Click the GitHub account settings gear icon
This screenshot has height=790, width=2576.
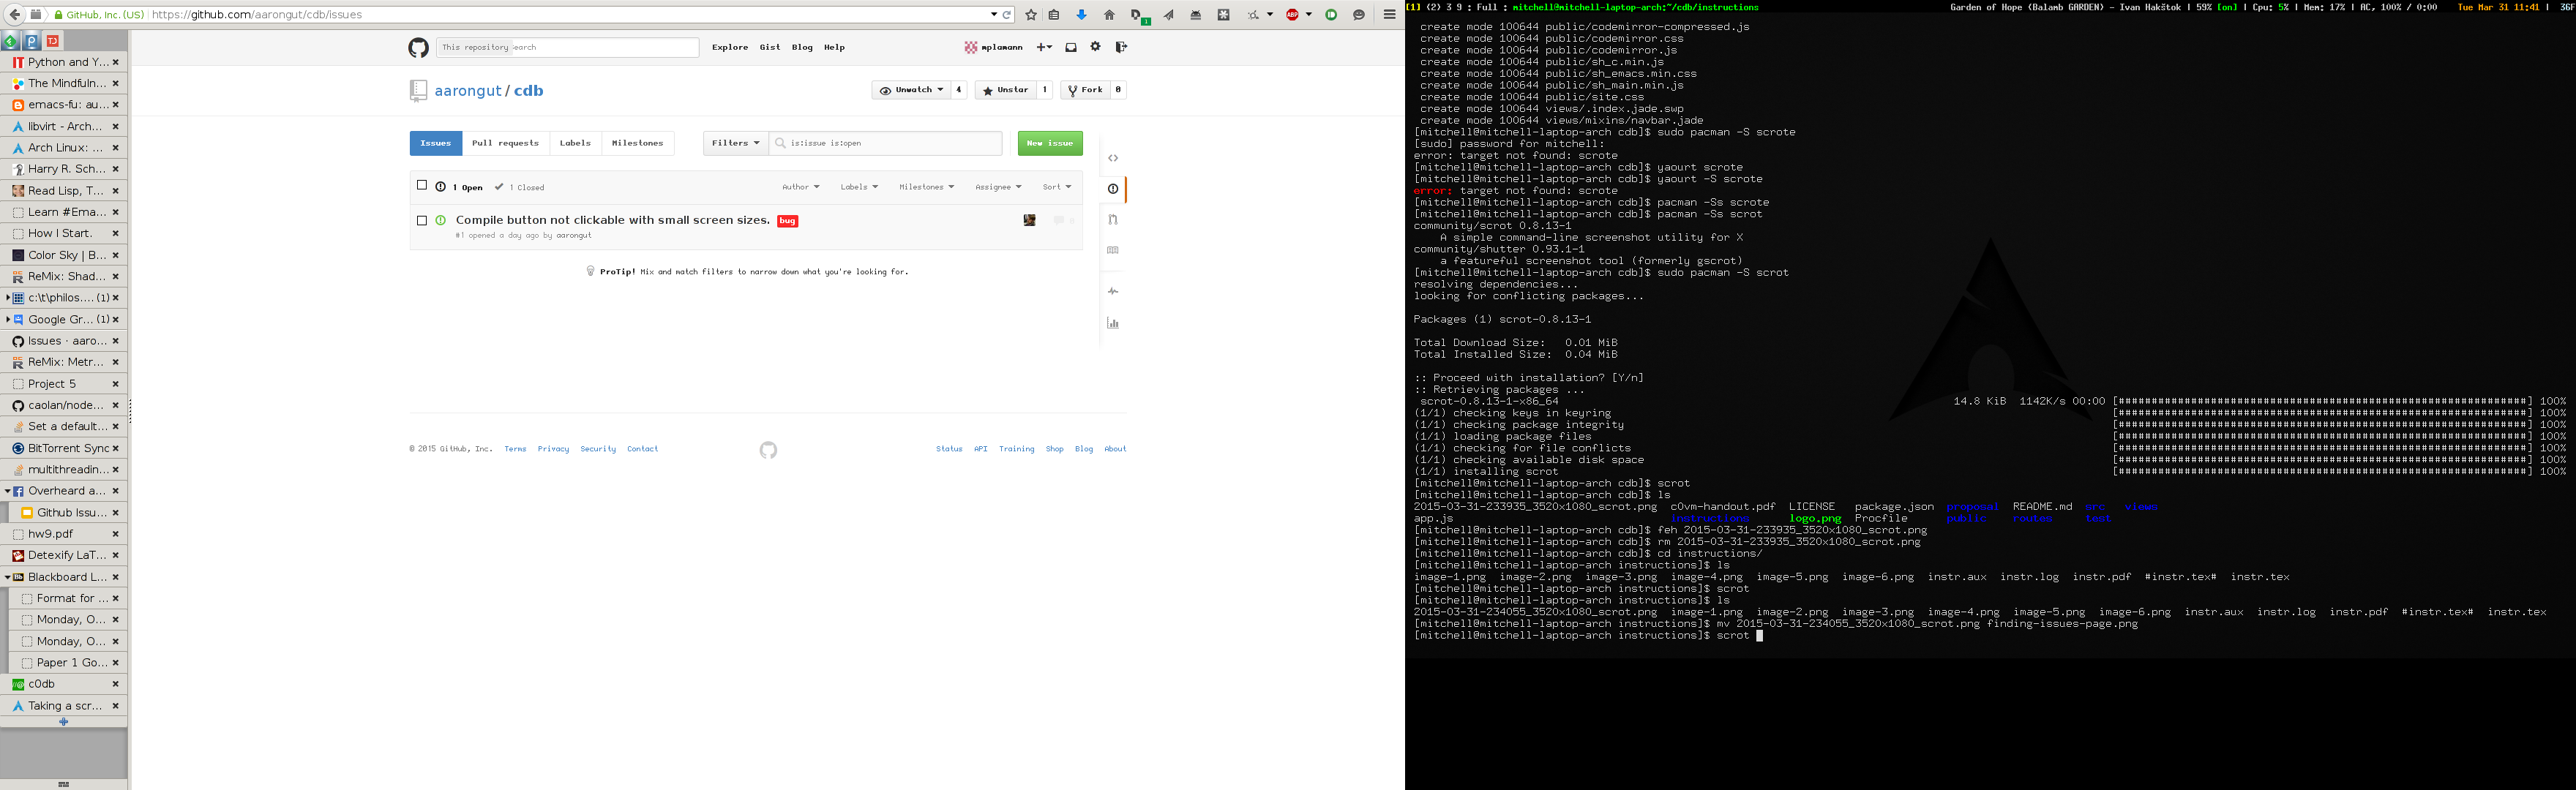(1096, 47)
